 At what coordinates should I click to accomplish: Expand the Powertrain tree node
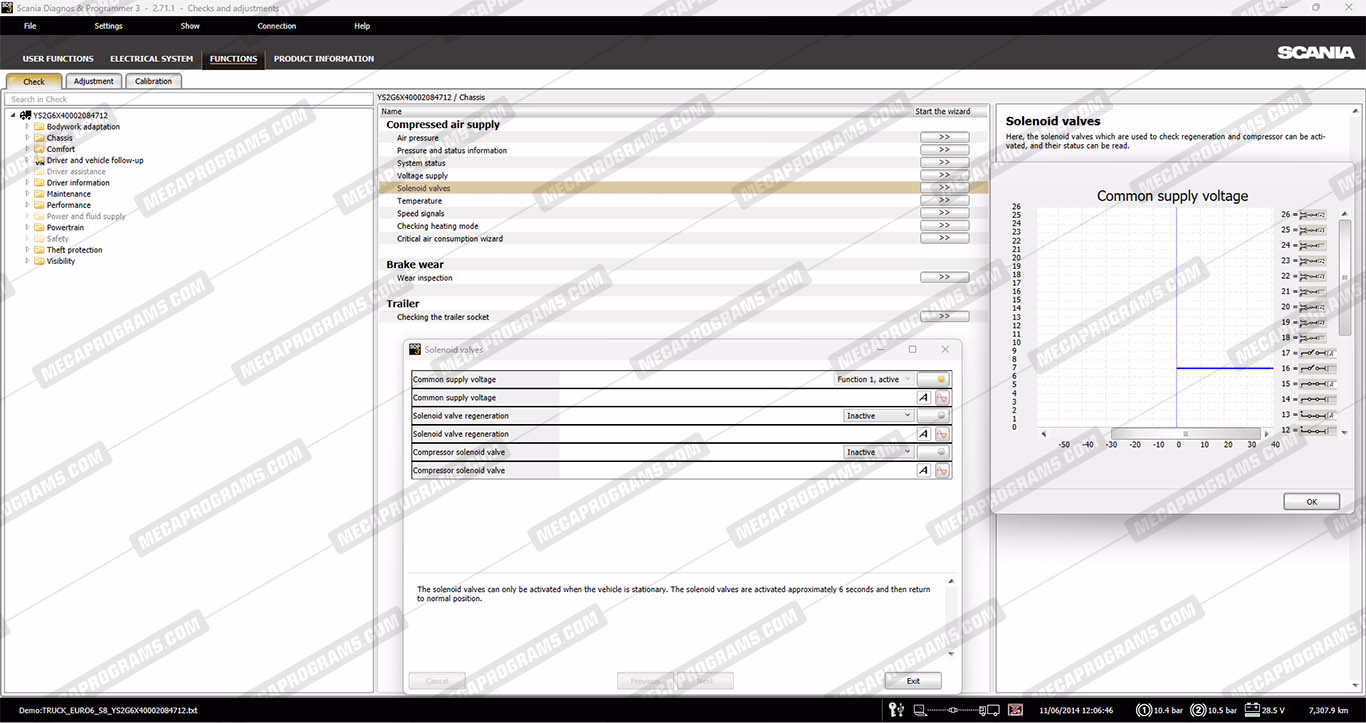(x=27, y=227)
